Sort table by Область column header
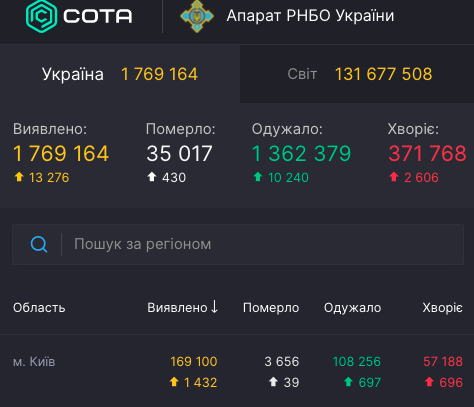The image size is (474, 407). click(x=39, y=308)
